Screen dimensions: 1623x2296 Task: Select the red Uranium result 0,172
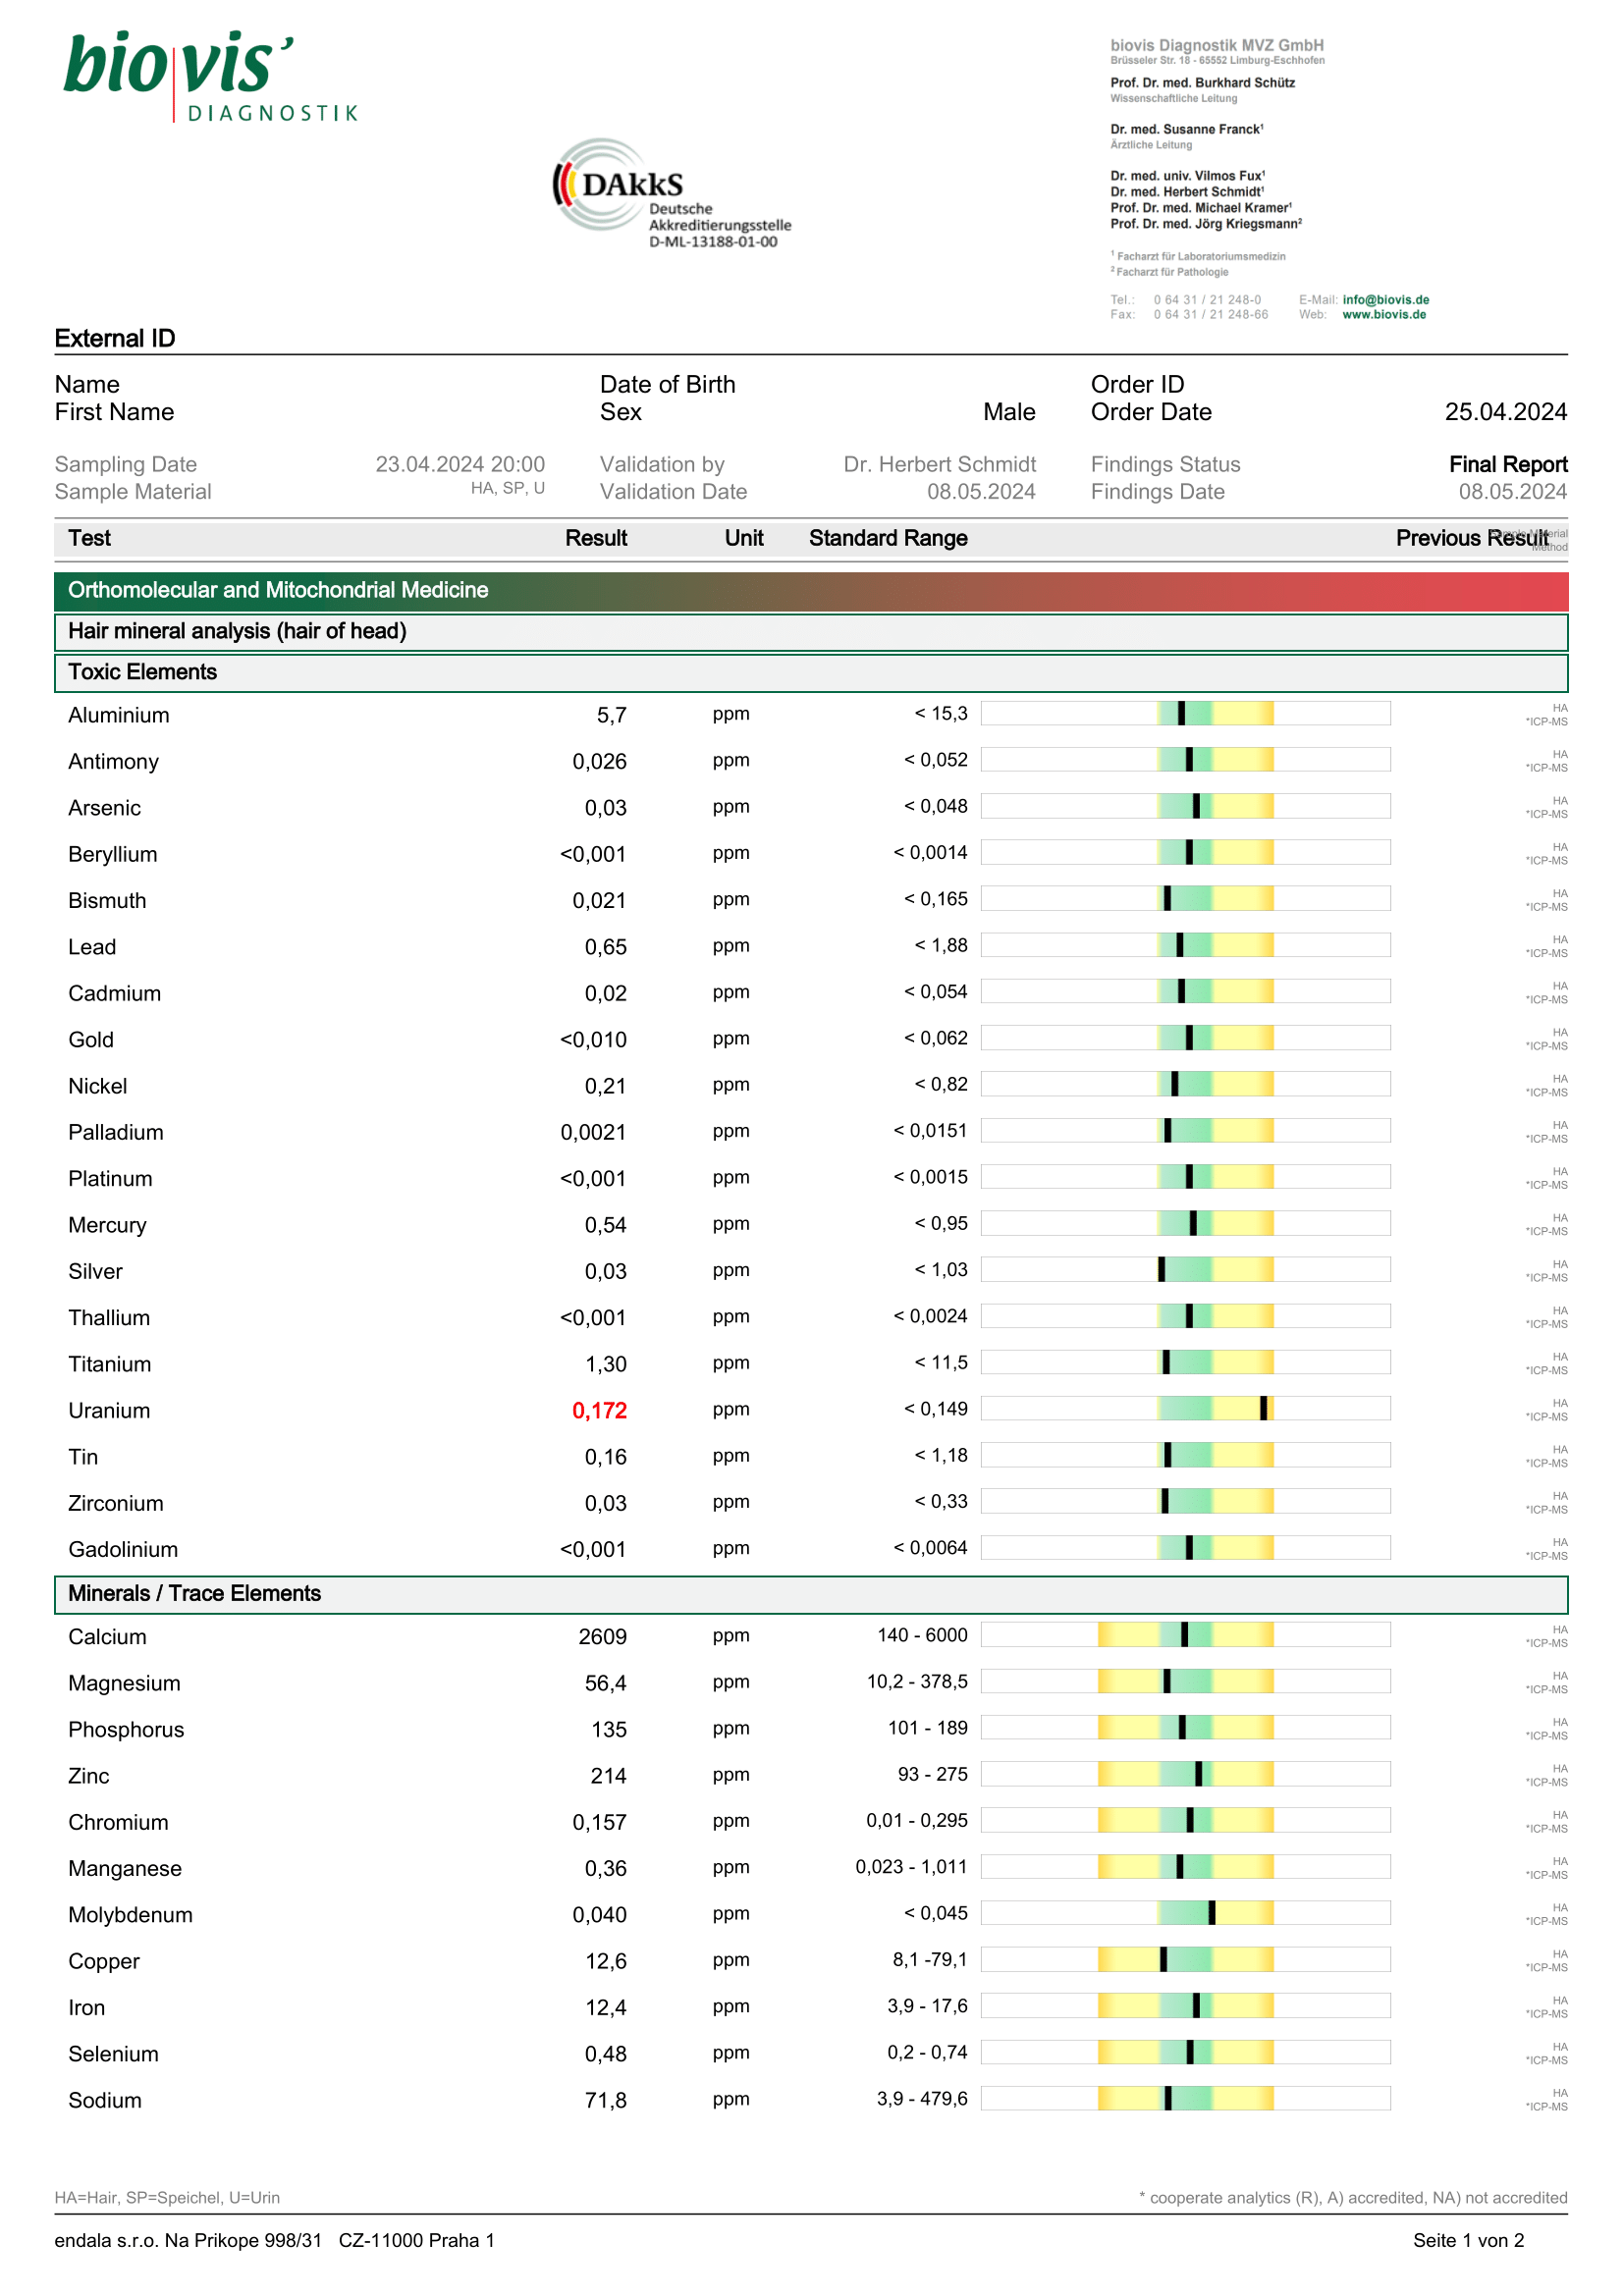click(x=599, y=1411)
